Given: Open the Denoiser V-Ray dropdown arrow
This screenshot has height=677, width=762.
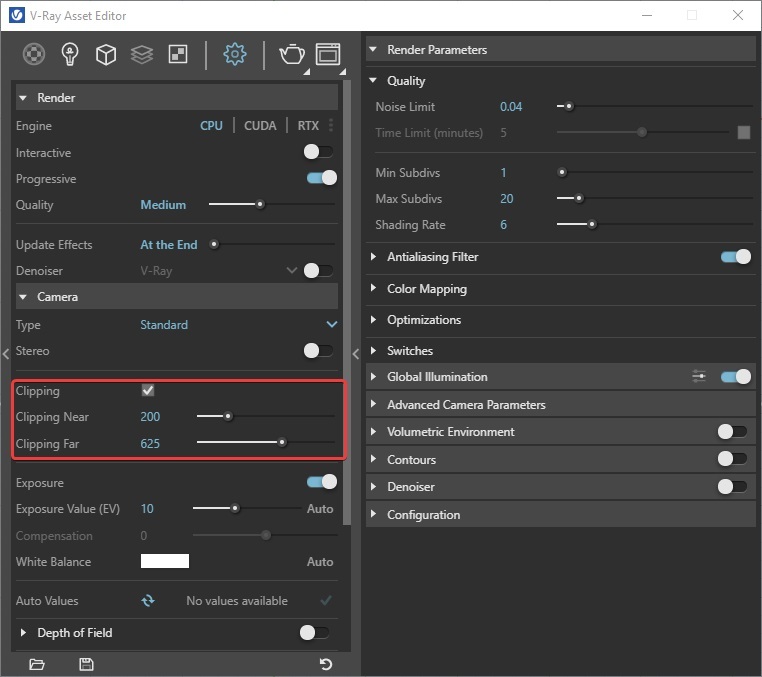Looking at the screenshot, I should tap(292, 270).
